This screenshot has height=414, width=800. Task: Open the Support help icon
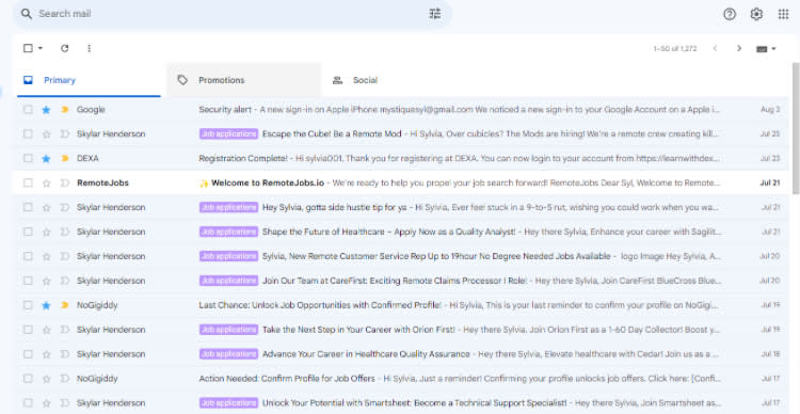click(x=730, y=14)
